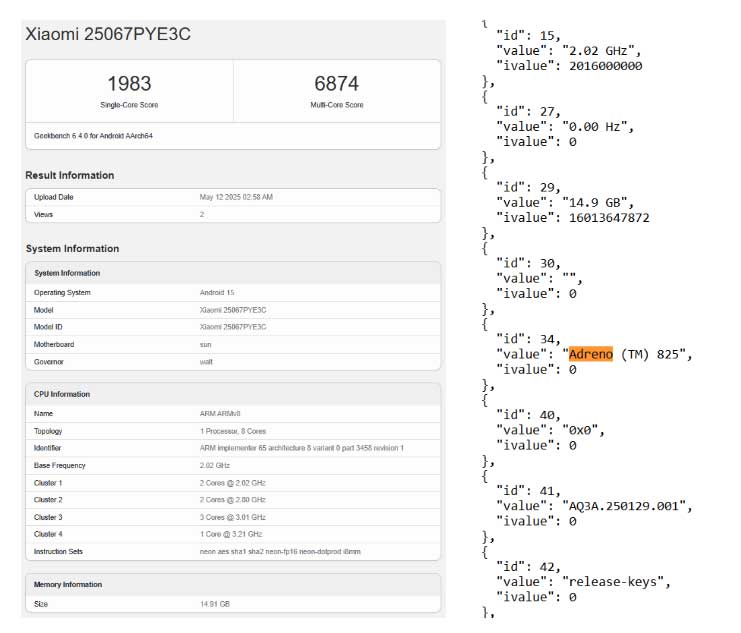This screenshot has height=633, width=741.
Task: Click the Cluster 2 row label
Action: (x=48, y=500)
